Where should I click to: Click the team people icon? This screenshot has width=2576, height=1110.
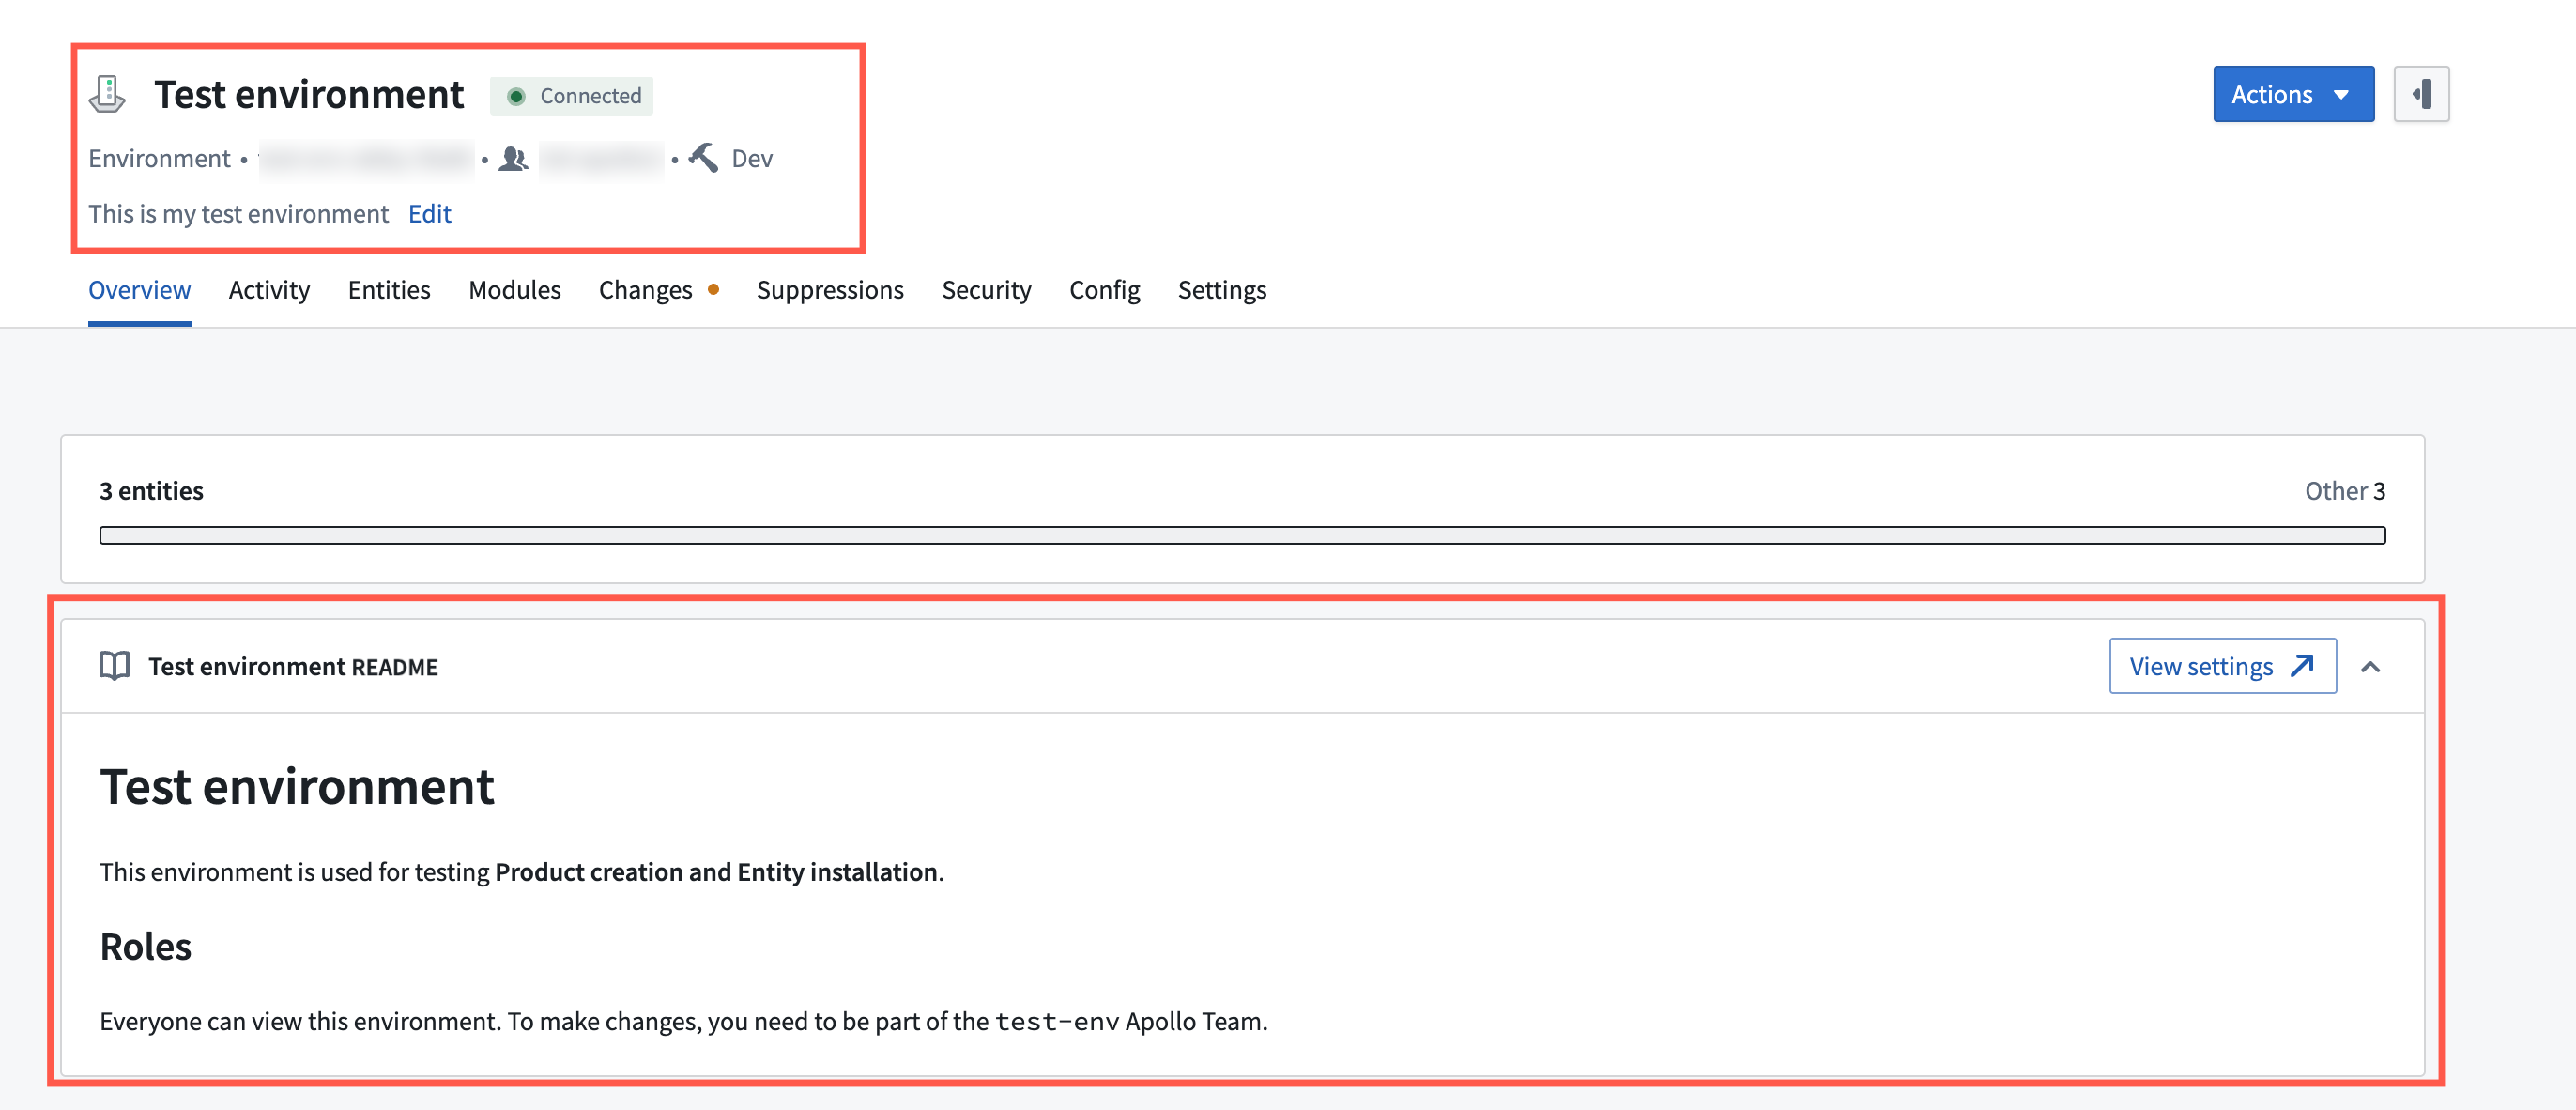coord(513,159)
